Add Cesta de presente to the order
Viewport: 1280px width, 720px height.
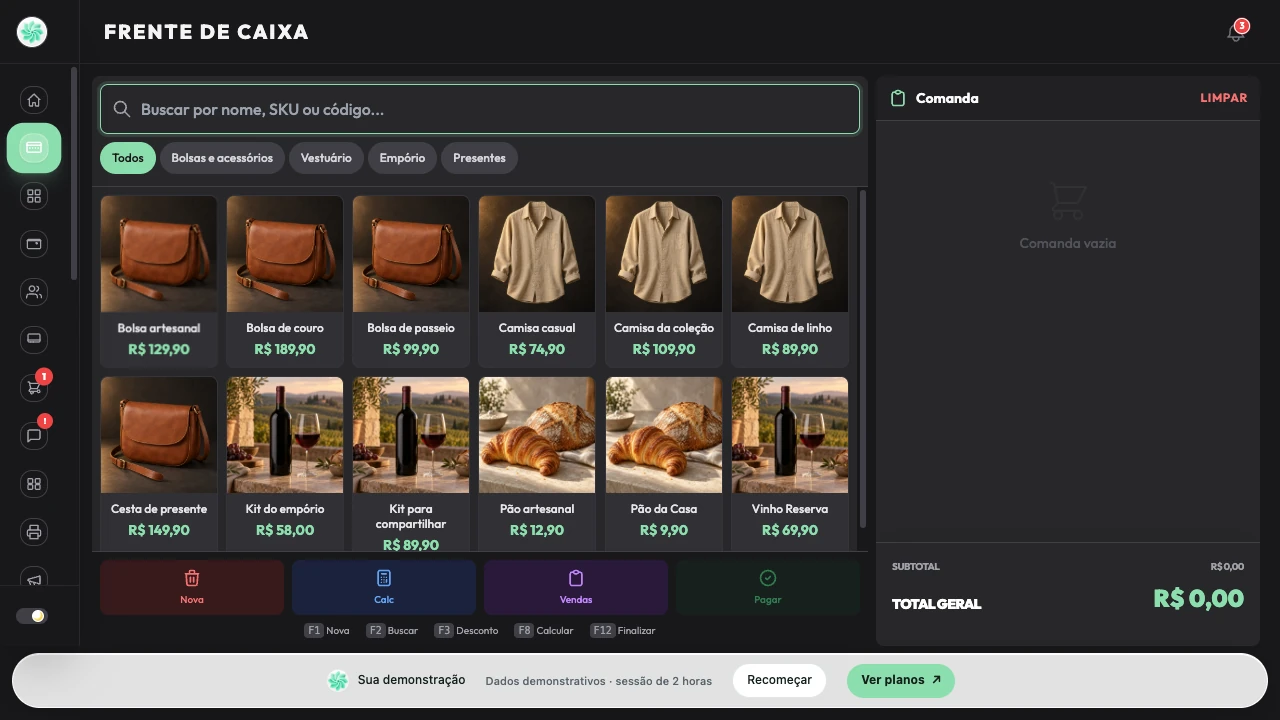(159, 462)
